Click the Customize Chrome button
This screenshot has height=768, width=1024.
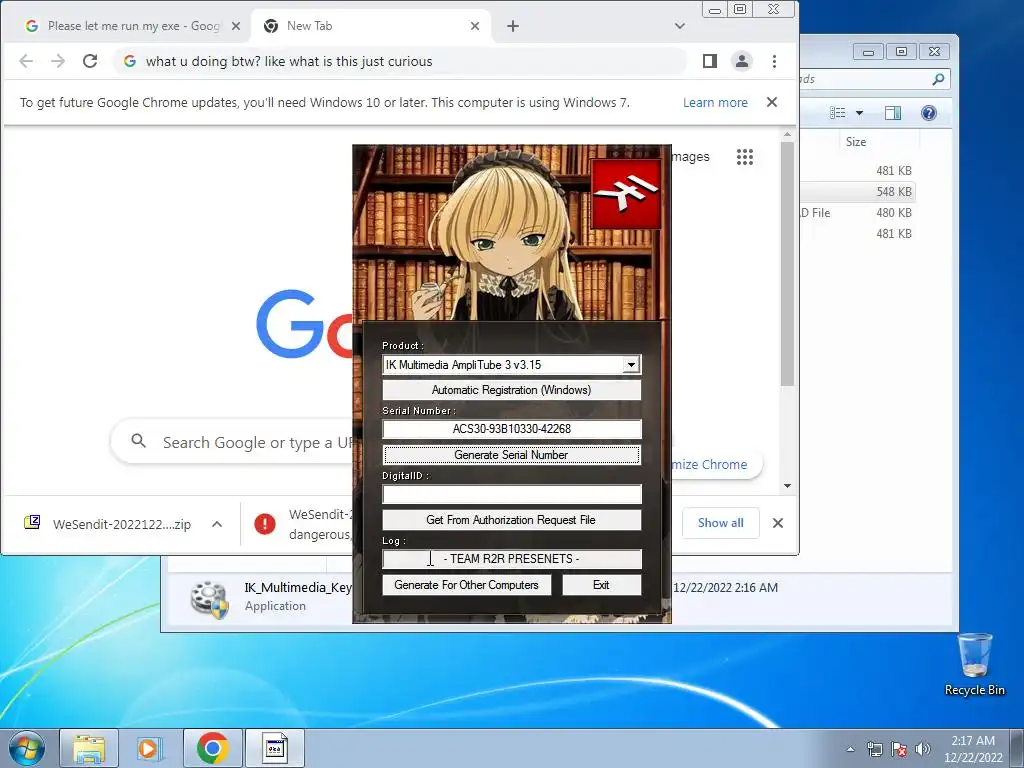click(715, 464)
